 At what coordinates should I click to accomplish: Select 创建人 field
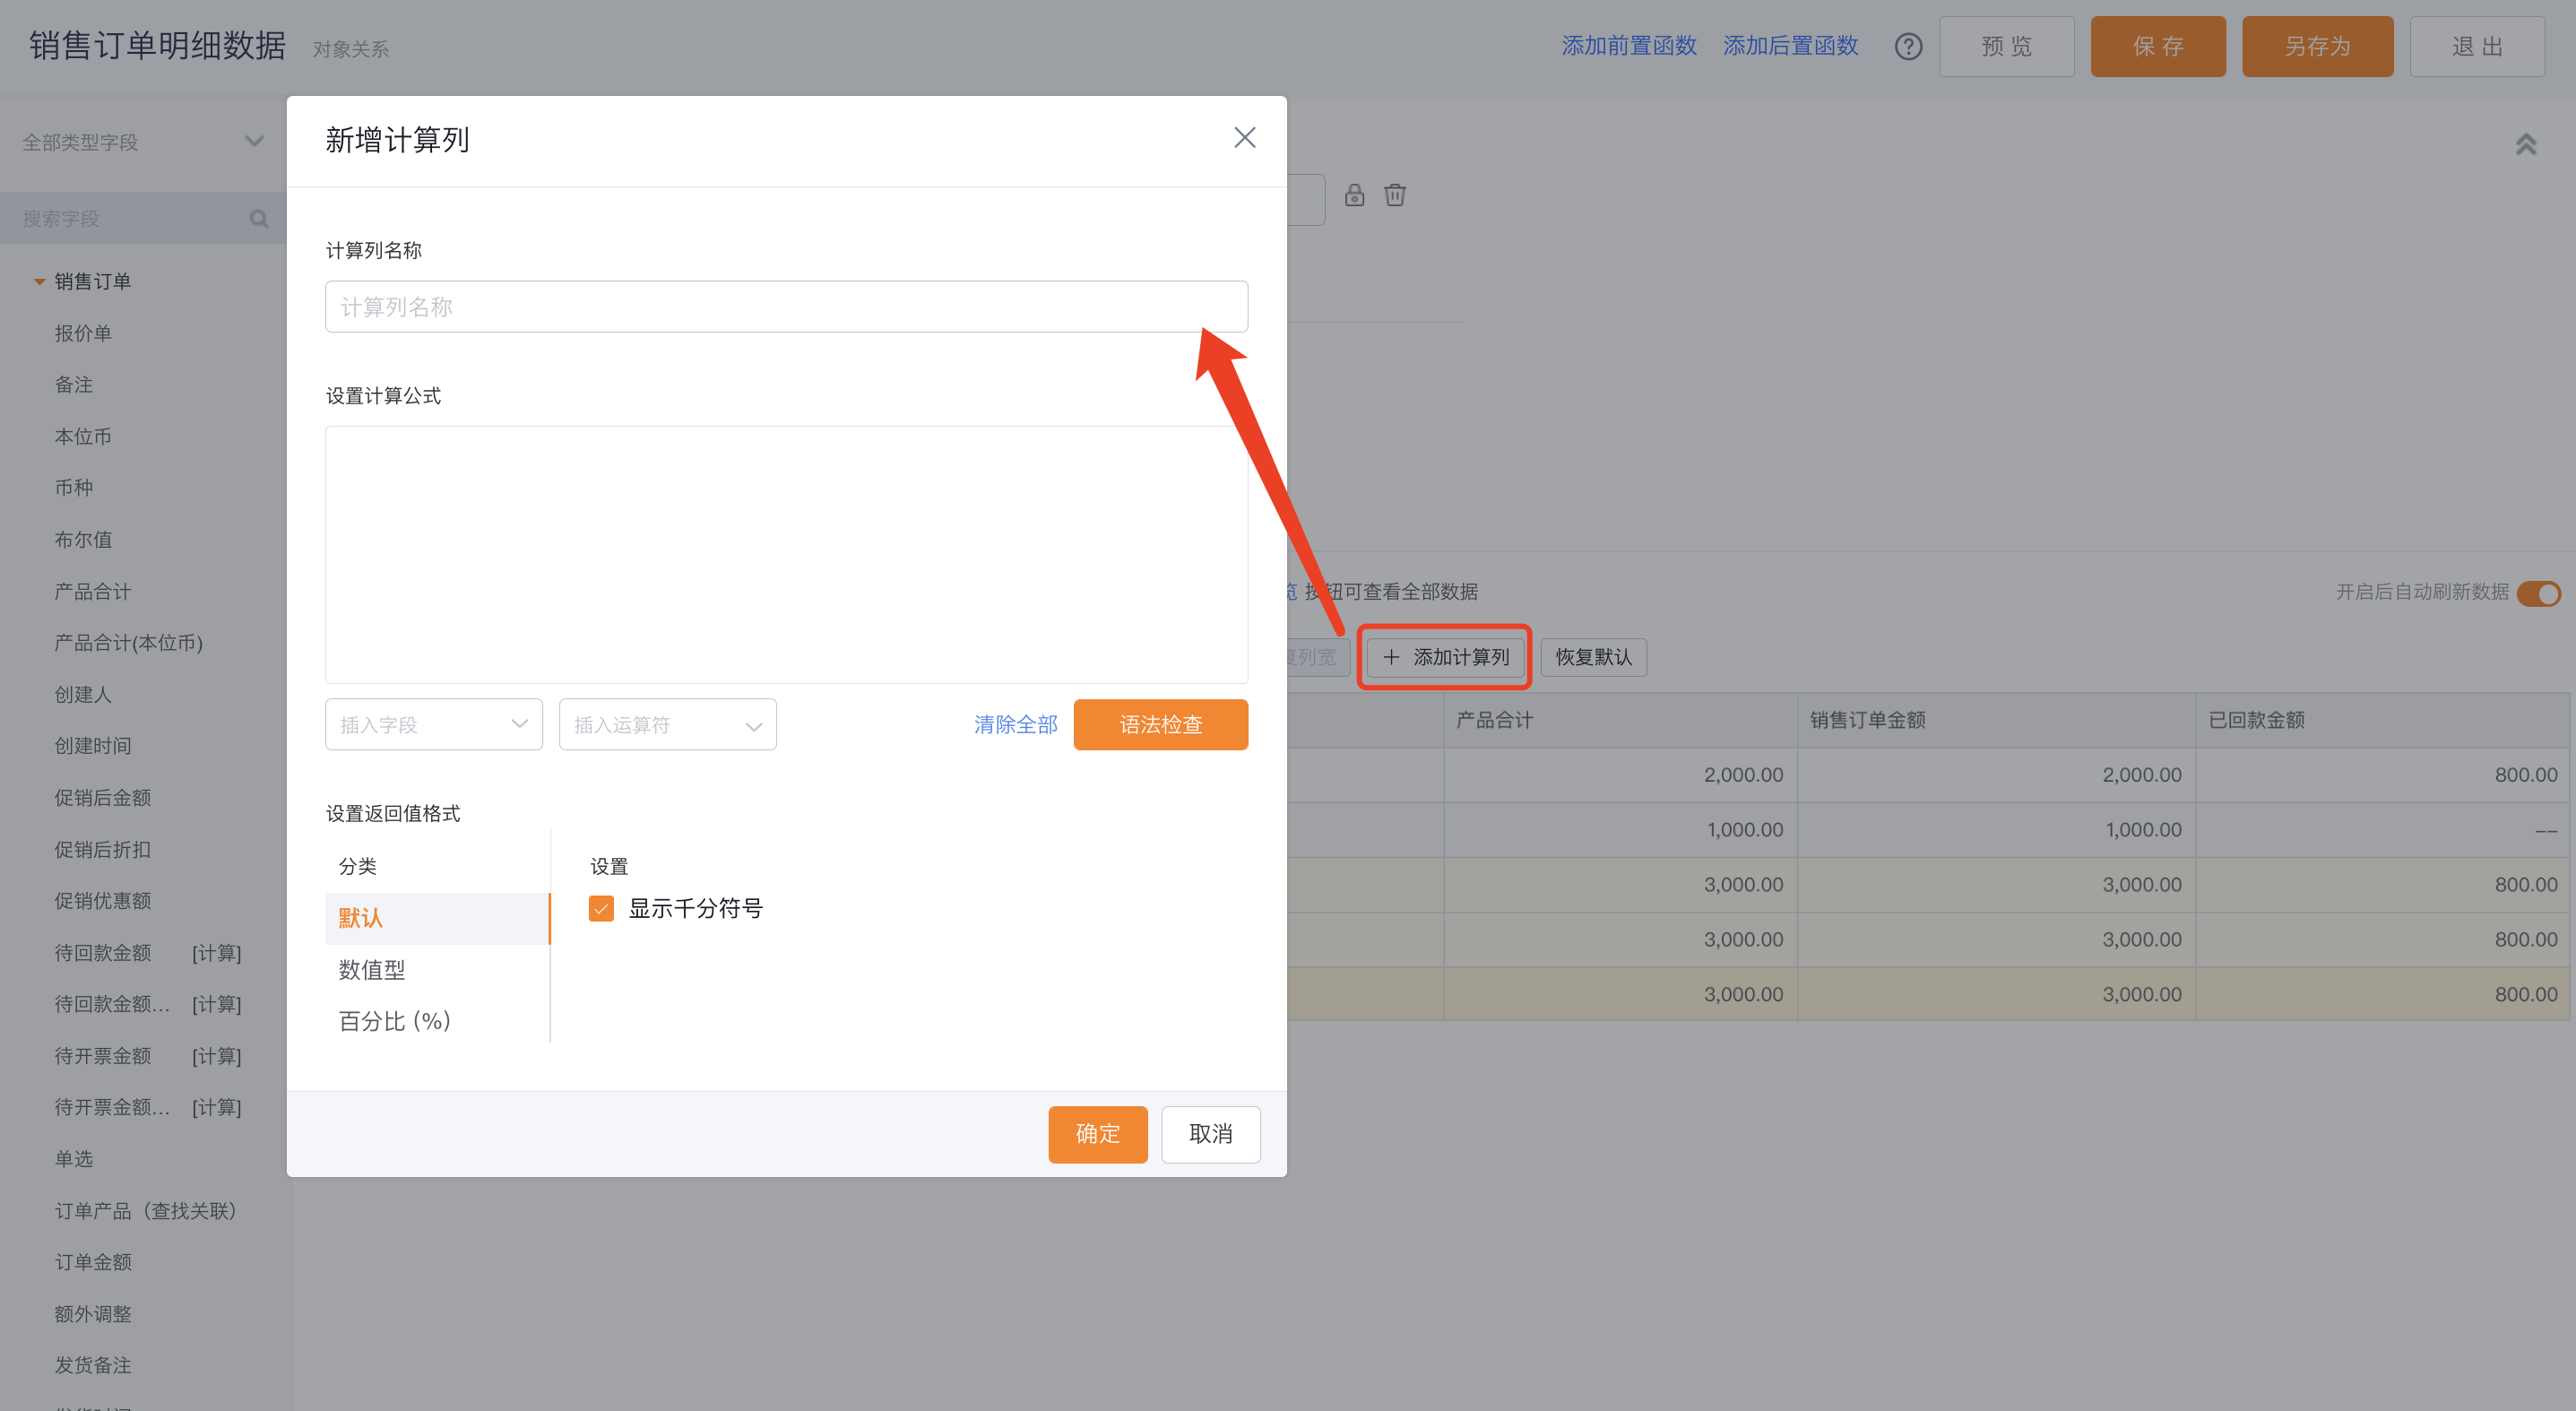tap(83, 695)
